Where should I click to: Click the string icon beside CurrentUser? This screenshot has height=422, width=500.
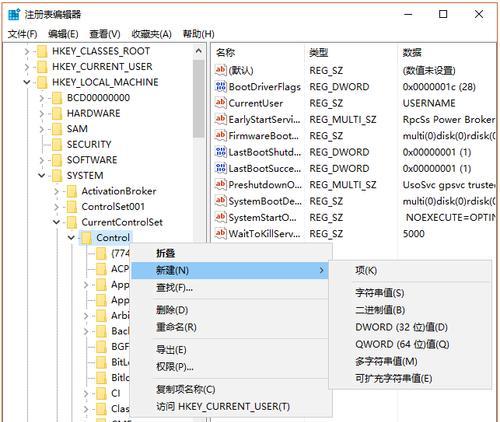point(221,103)
